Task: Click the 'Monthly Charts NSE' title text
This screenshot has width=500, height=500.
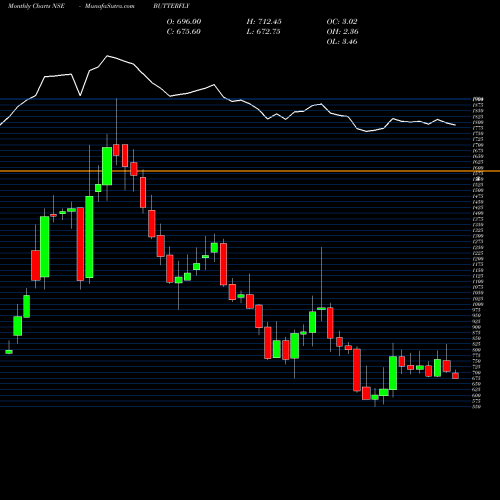Action: click(36, 6)
